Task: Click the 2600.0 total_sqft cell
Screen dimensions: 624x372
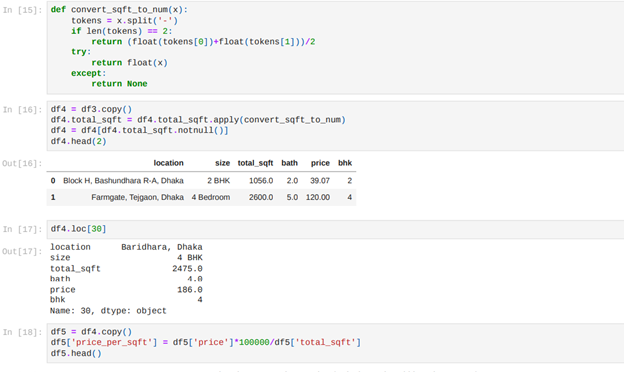Action: pyautogui.click(x=261, y=197)
